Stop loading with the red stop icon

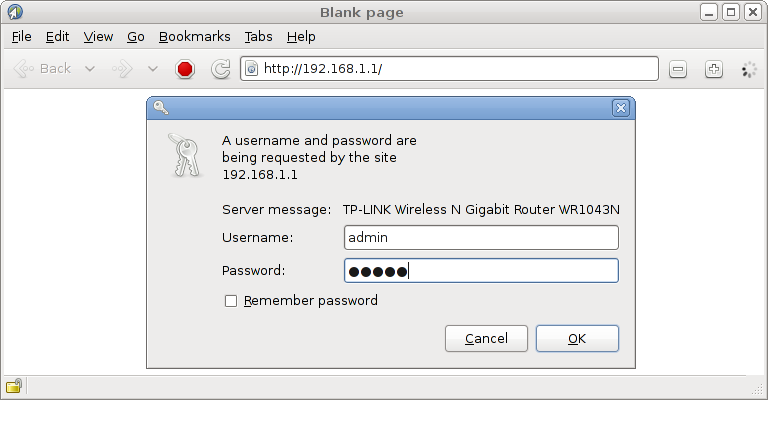[185, 69]
